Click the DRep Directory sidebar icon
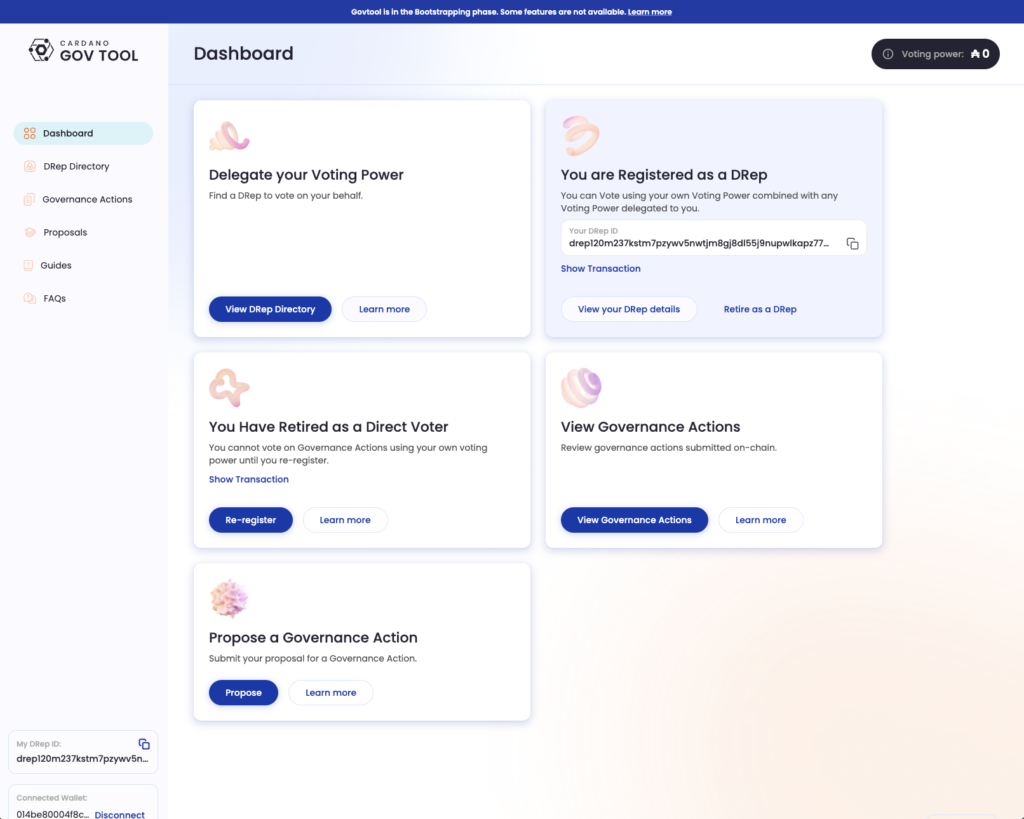Image resolution: width=1024 pixels, height=819 pixels. pyautogui.click(x=30, y=166)
